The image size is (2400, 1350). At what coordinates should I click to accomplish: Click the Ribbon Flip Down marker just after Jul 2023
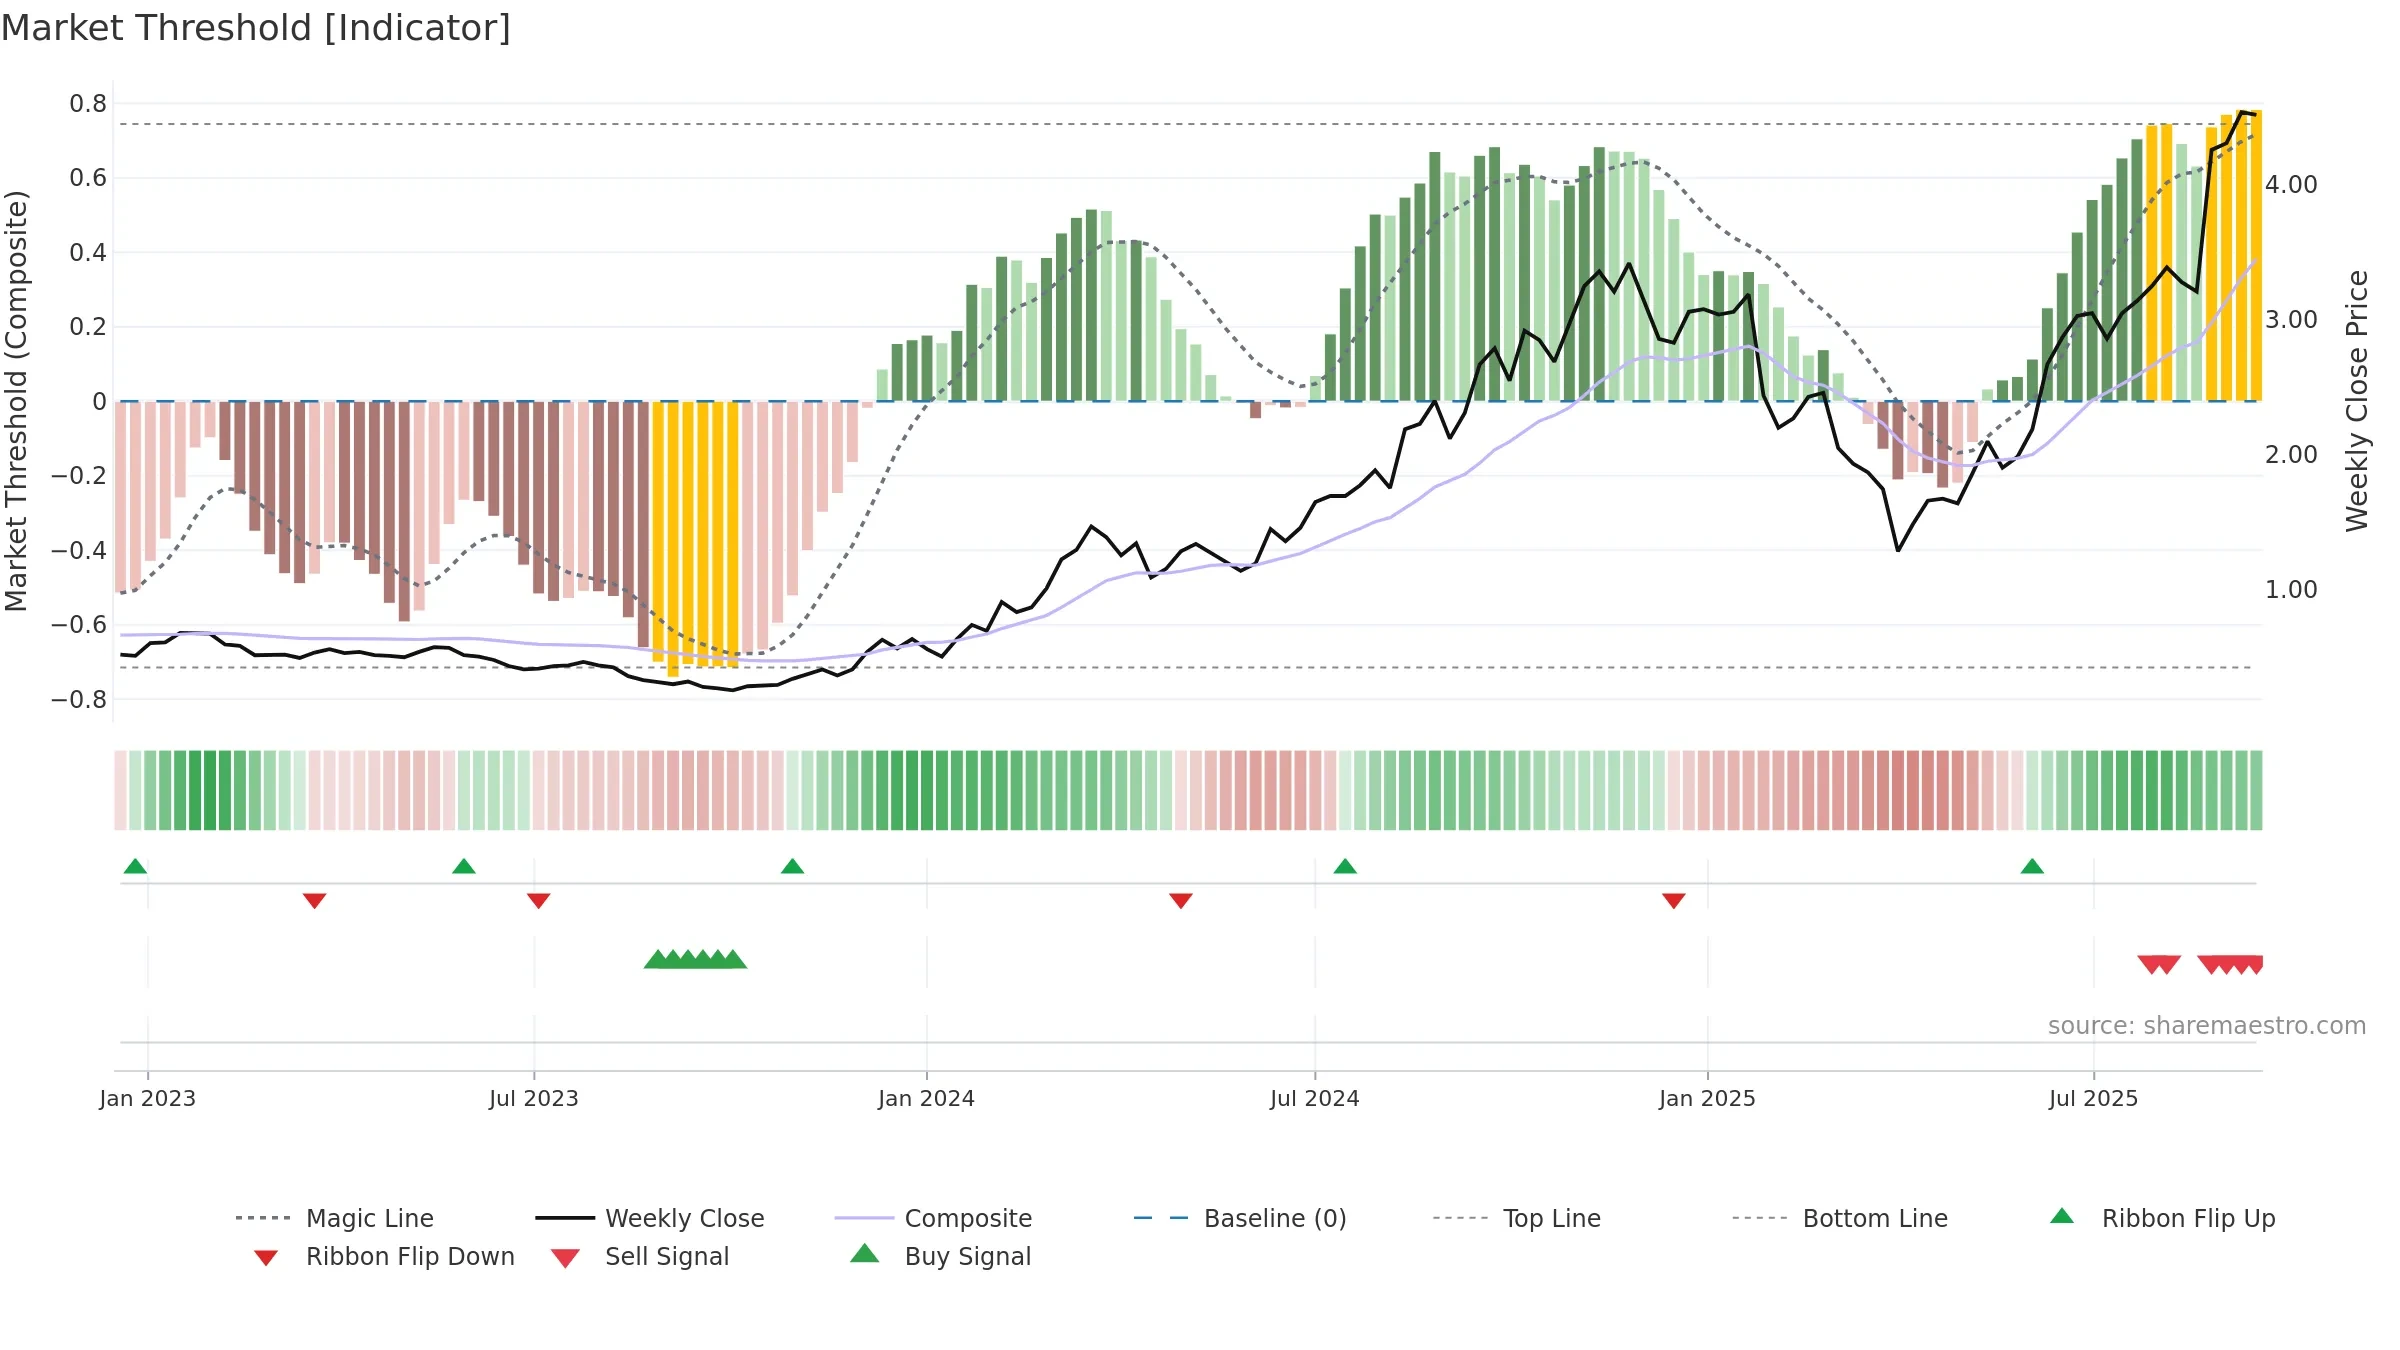coord(538,901)
